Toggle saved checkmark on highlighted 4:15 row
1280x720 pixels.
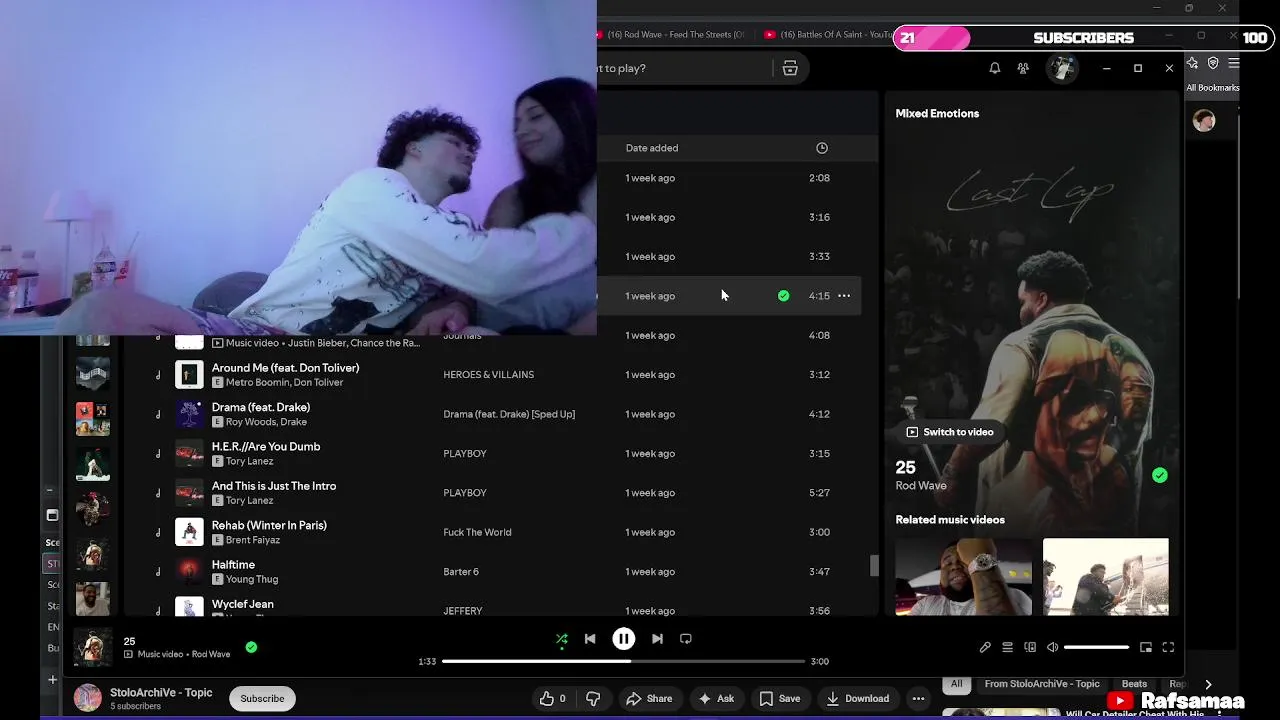[x=783, y=296]
